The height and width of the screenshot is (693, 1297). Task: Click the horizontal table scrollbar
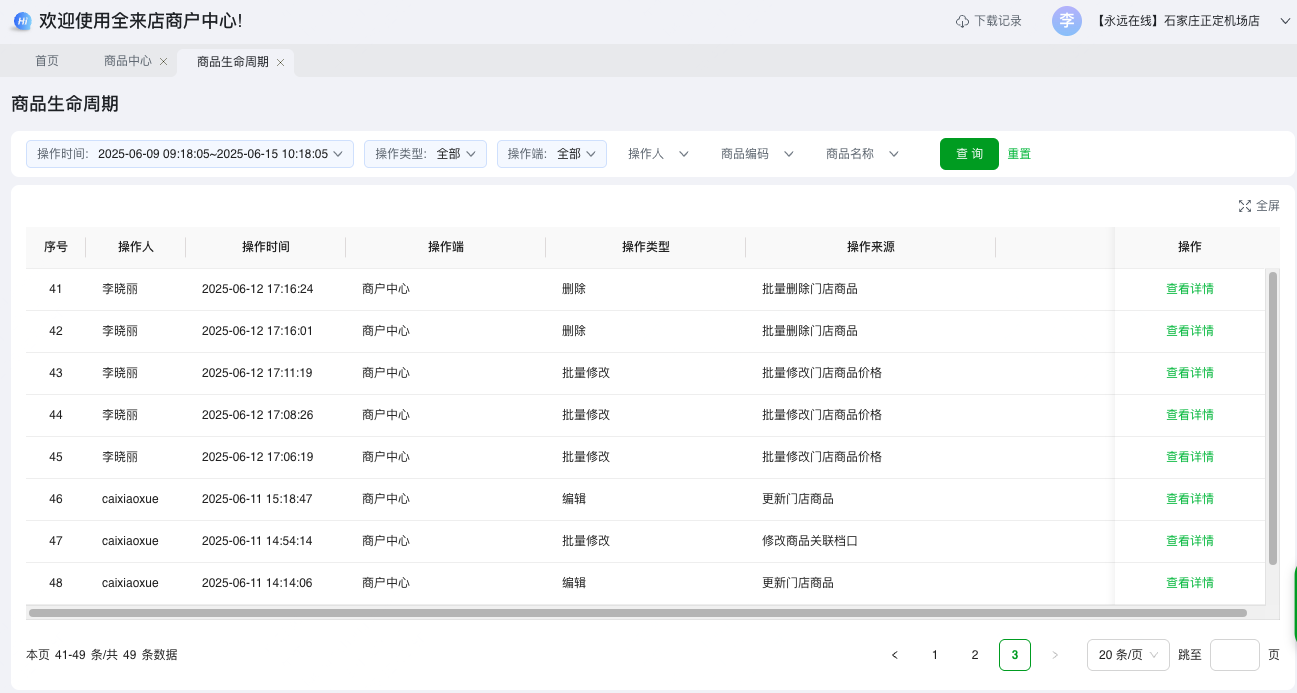click(638, 613)
